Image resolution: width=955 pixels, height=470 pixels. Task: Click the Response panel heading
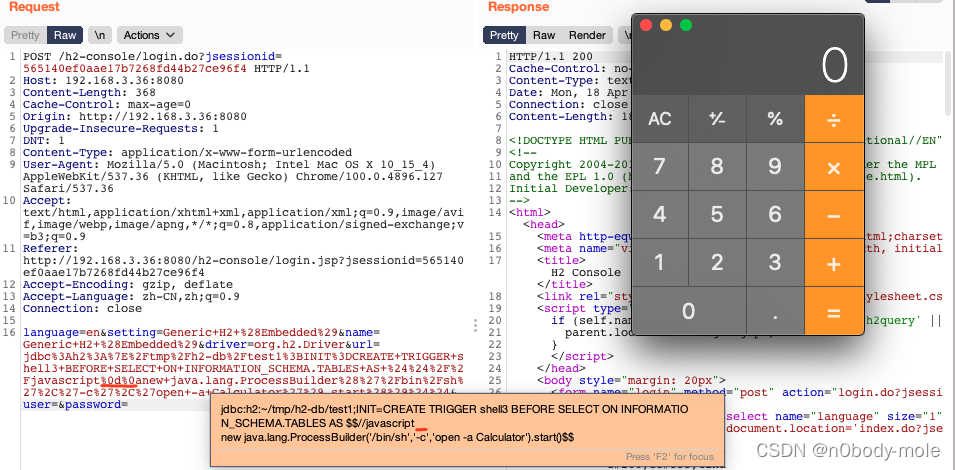518,7
